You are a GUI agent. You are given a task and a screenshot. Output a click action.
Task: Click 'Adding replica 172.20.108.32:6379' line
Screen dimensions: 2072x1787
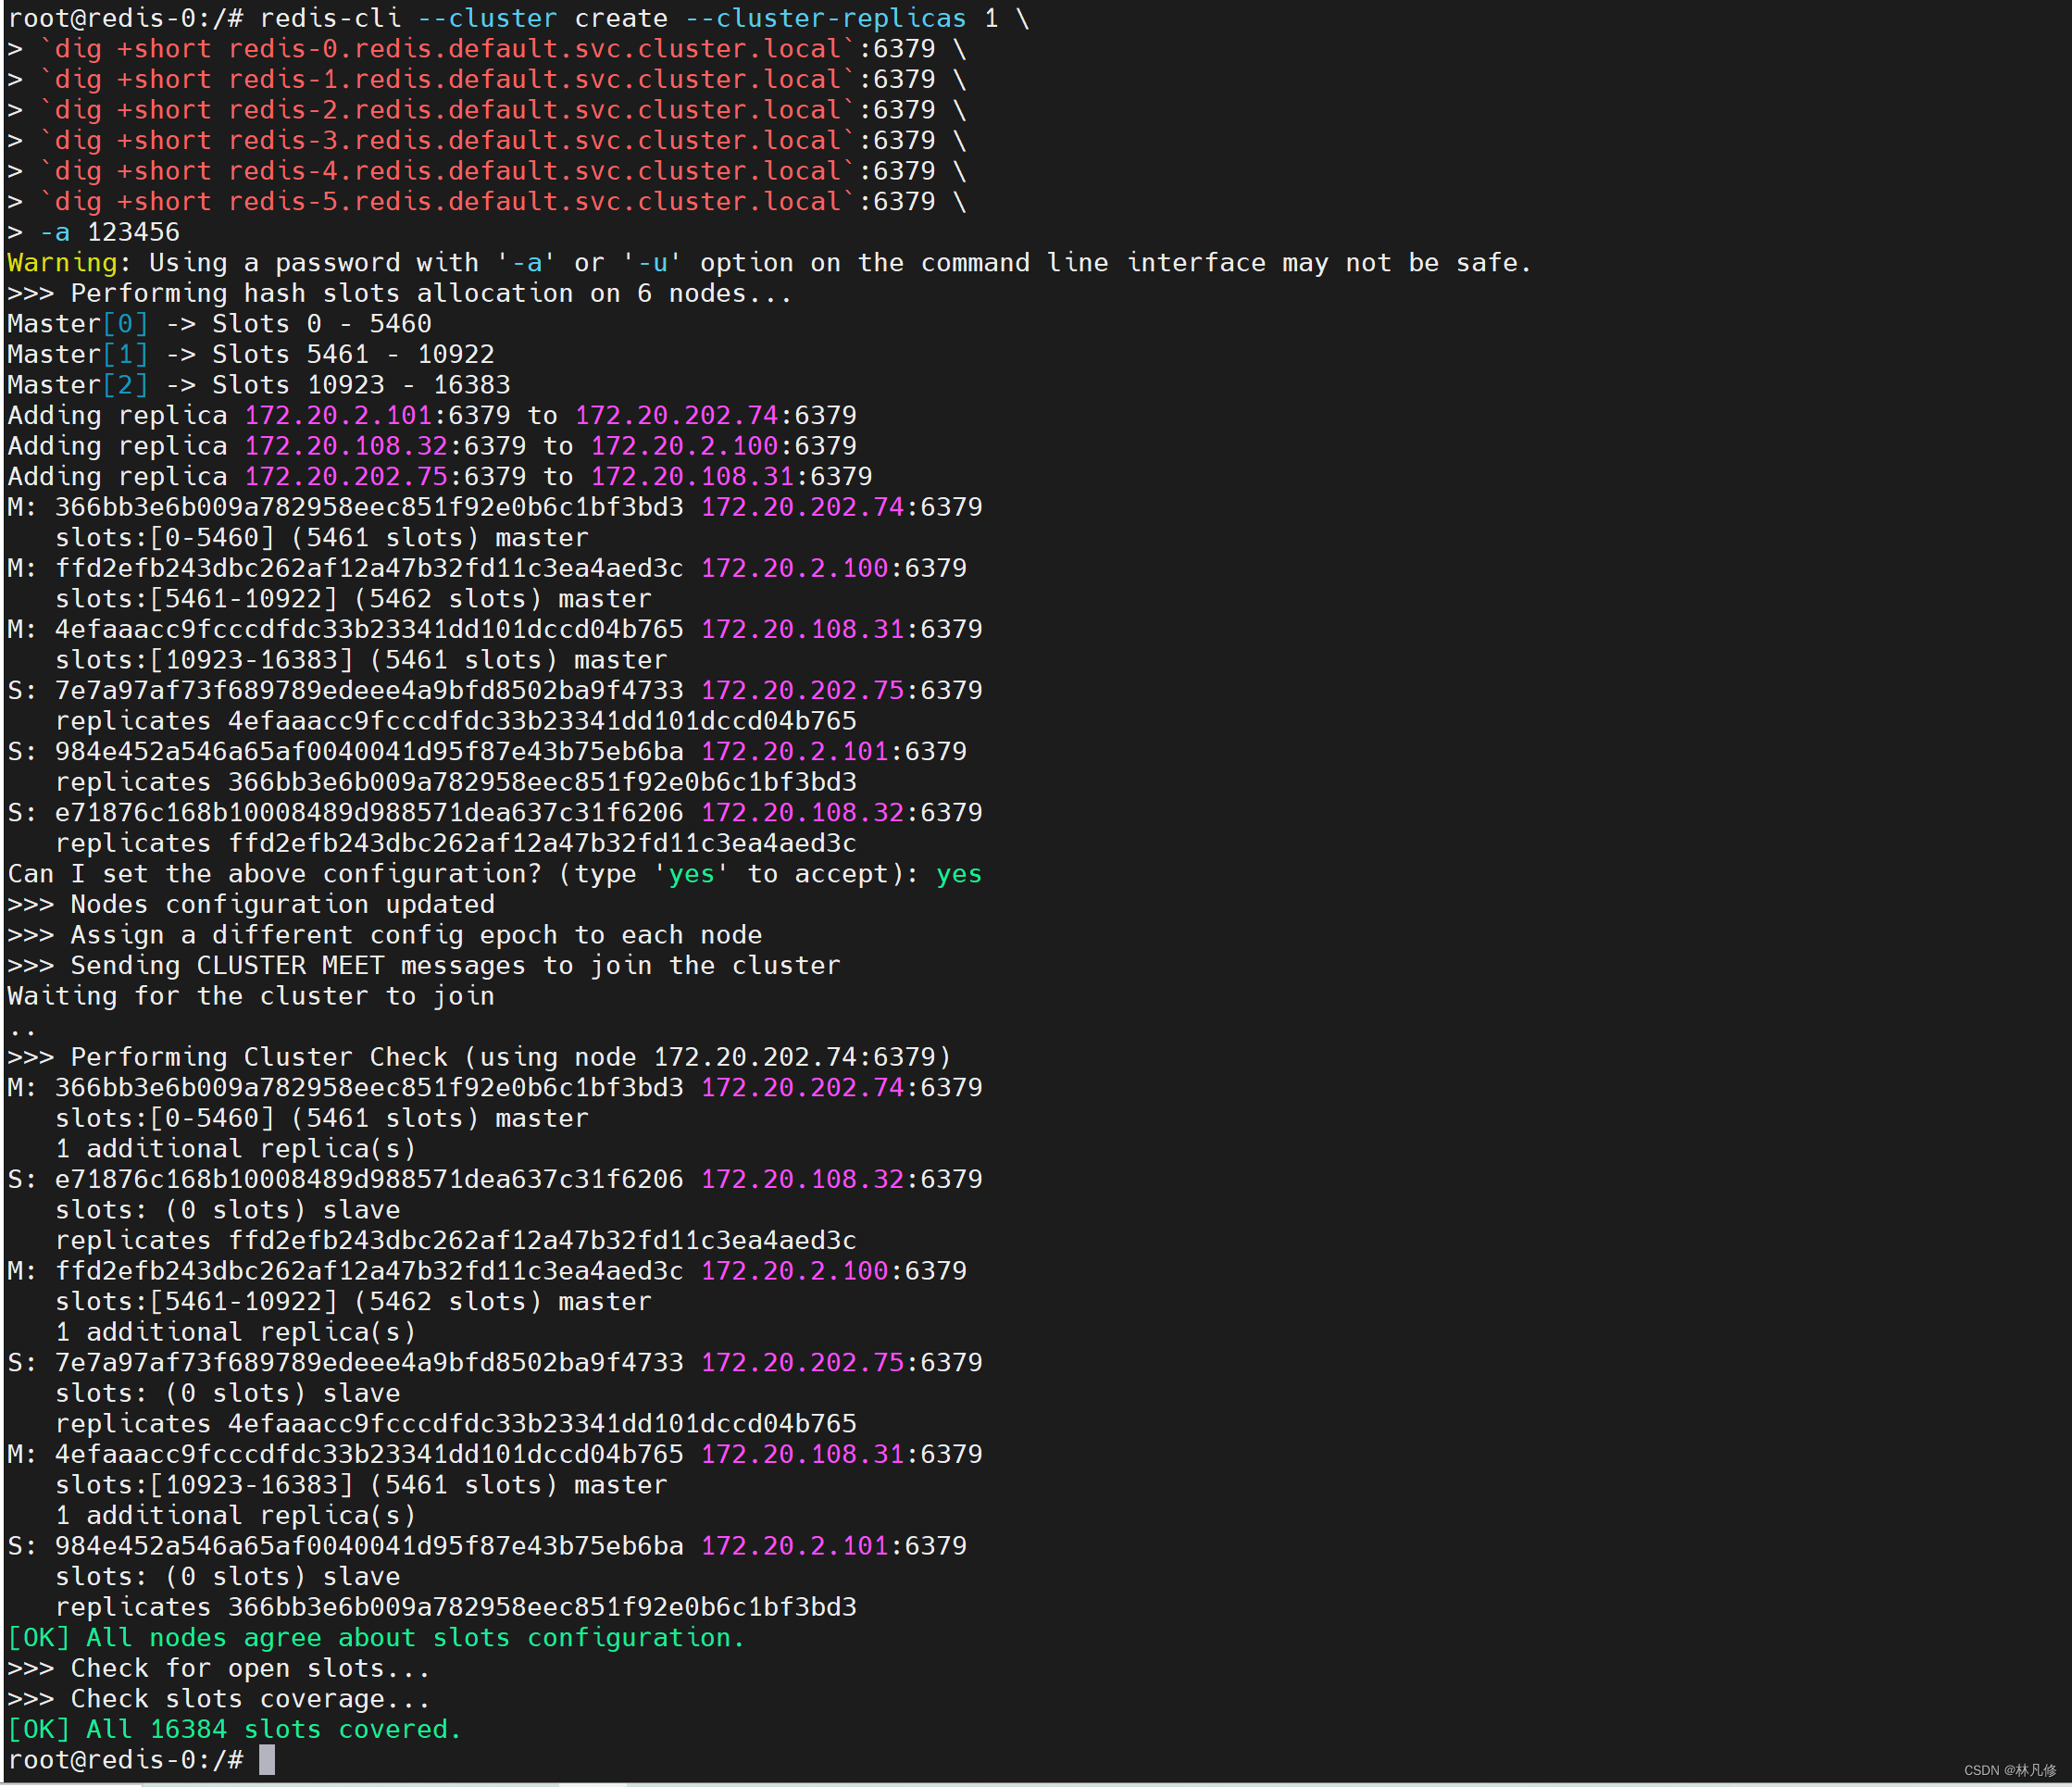click(x=432, y=446)
